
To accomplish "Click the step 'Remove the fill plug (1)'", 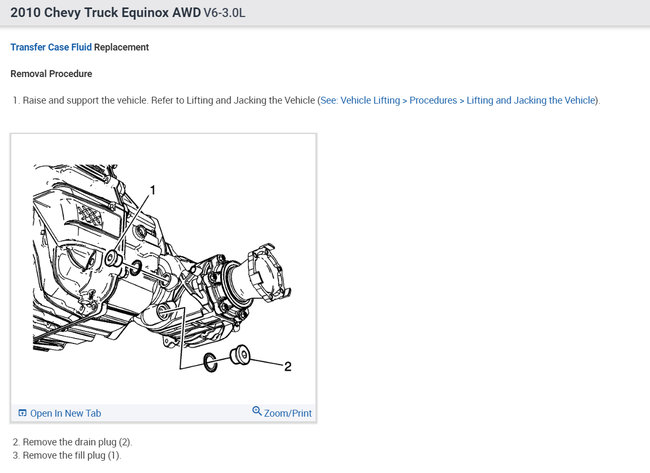I will pos(72,455).
